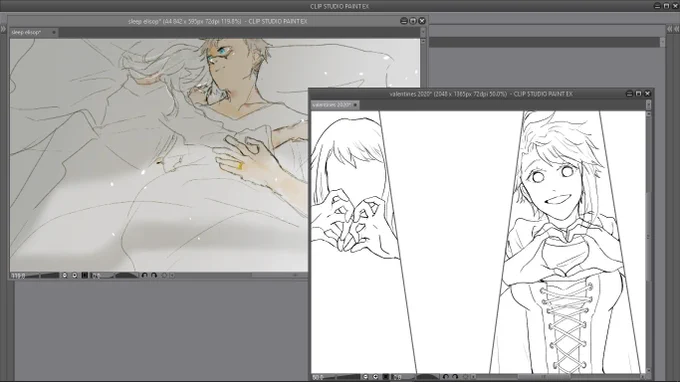Click the sleep elisop rotation angle field
Image resolution: width=680 pixels, height=382 pixels.
point(96,275)
